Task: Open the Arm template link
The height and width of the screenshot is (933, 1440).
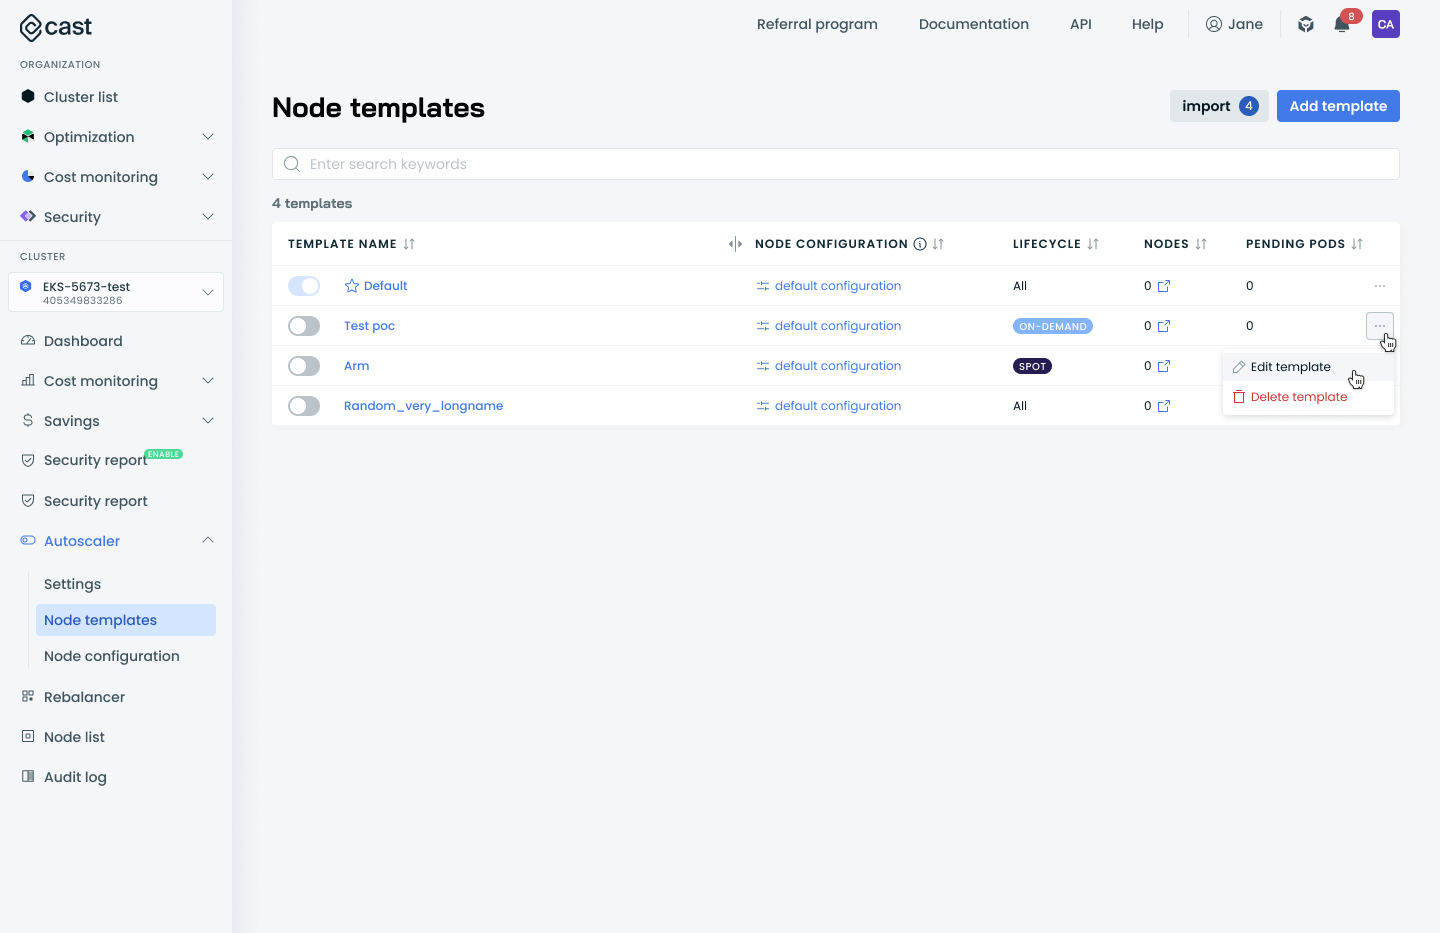Action: point(356,366)
